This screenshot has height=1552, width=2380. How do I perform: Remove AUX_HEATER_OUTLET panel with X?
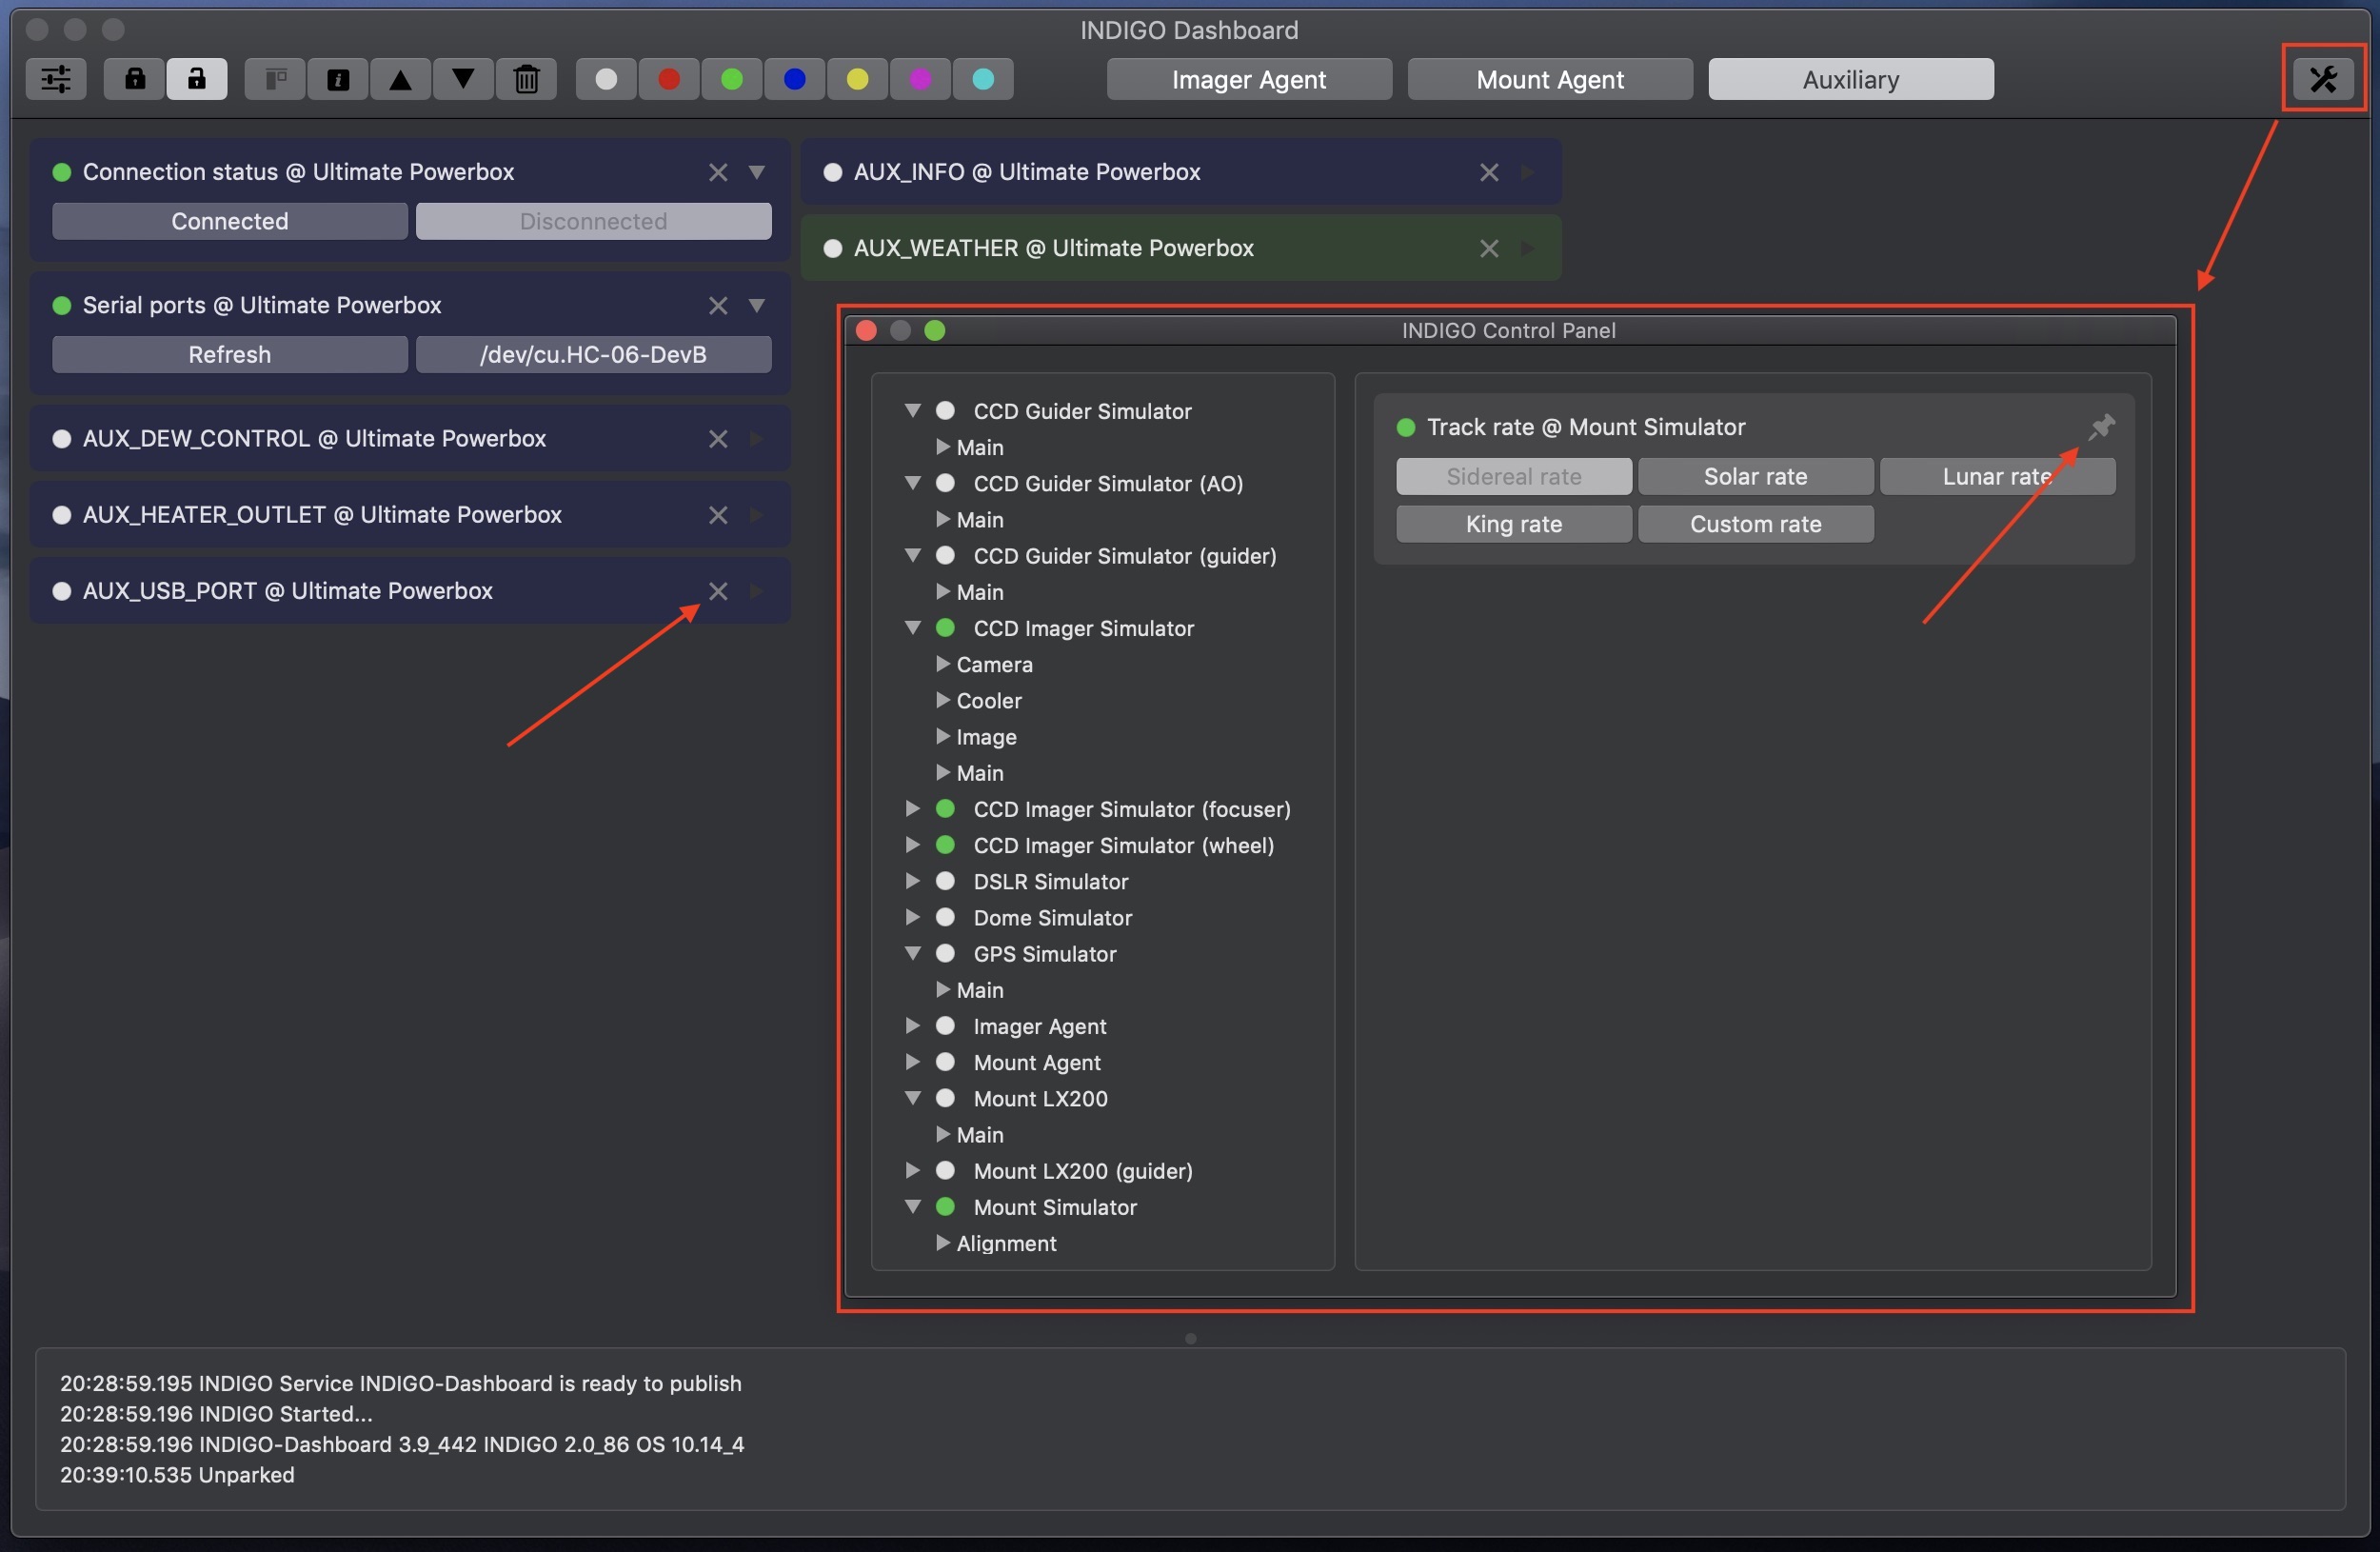pyautogui.click(x=718, y=514)
